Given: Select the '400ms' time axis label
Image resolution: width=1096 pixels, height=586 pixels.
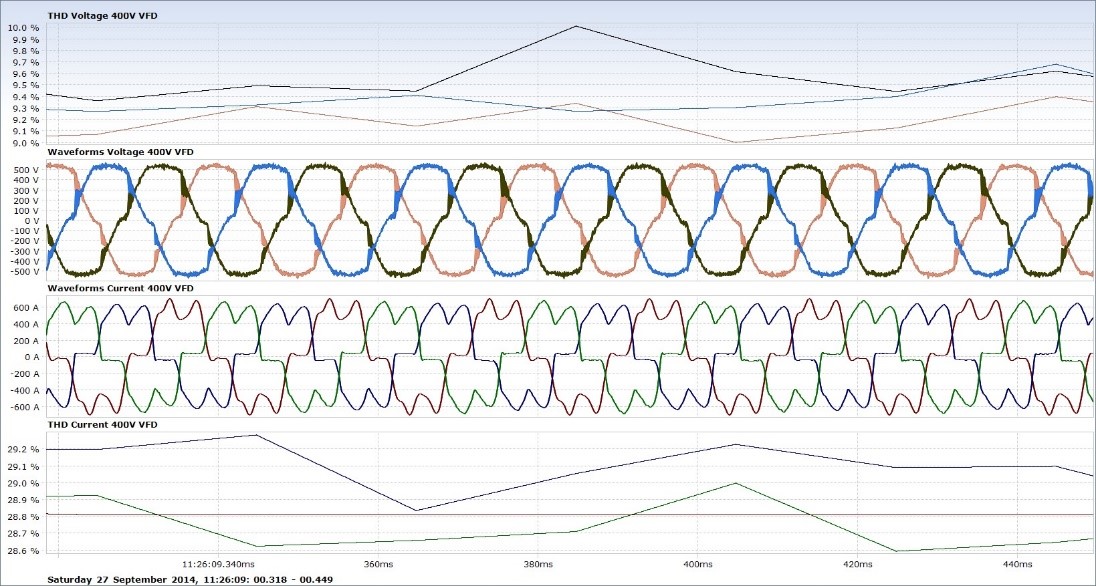Looking at the screenshot, I should (698, 564).
